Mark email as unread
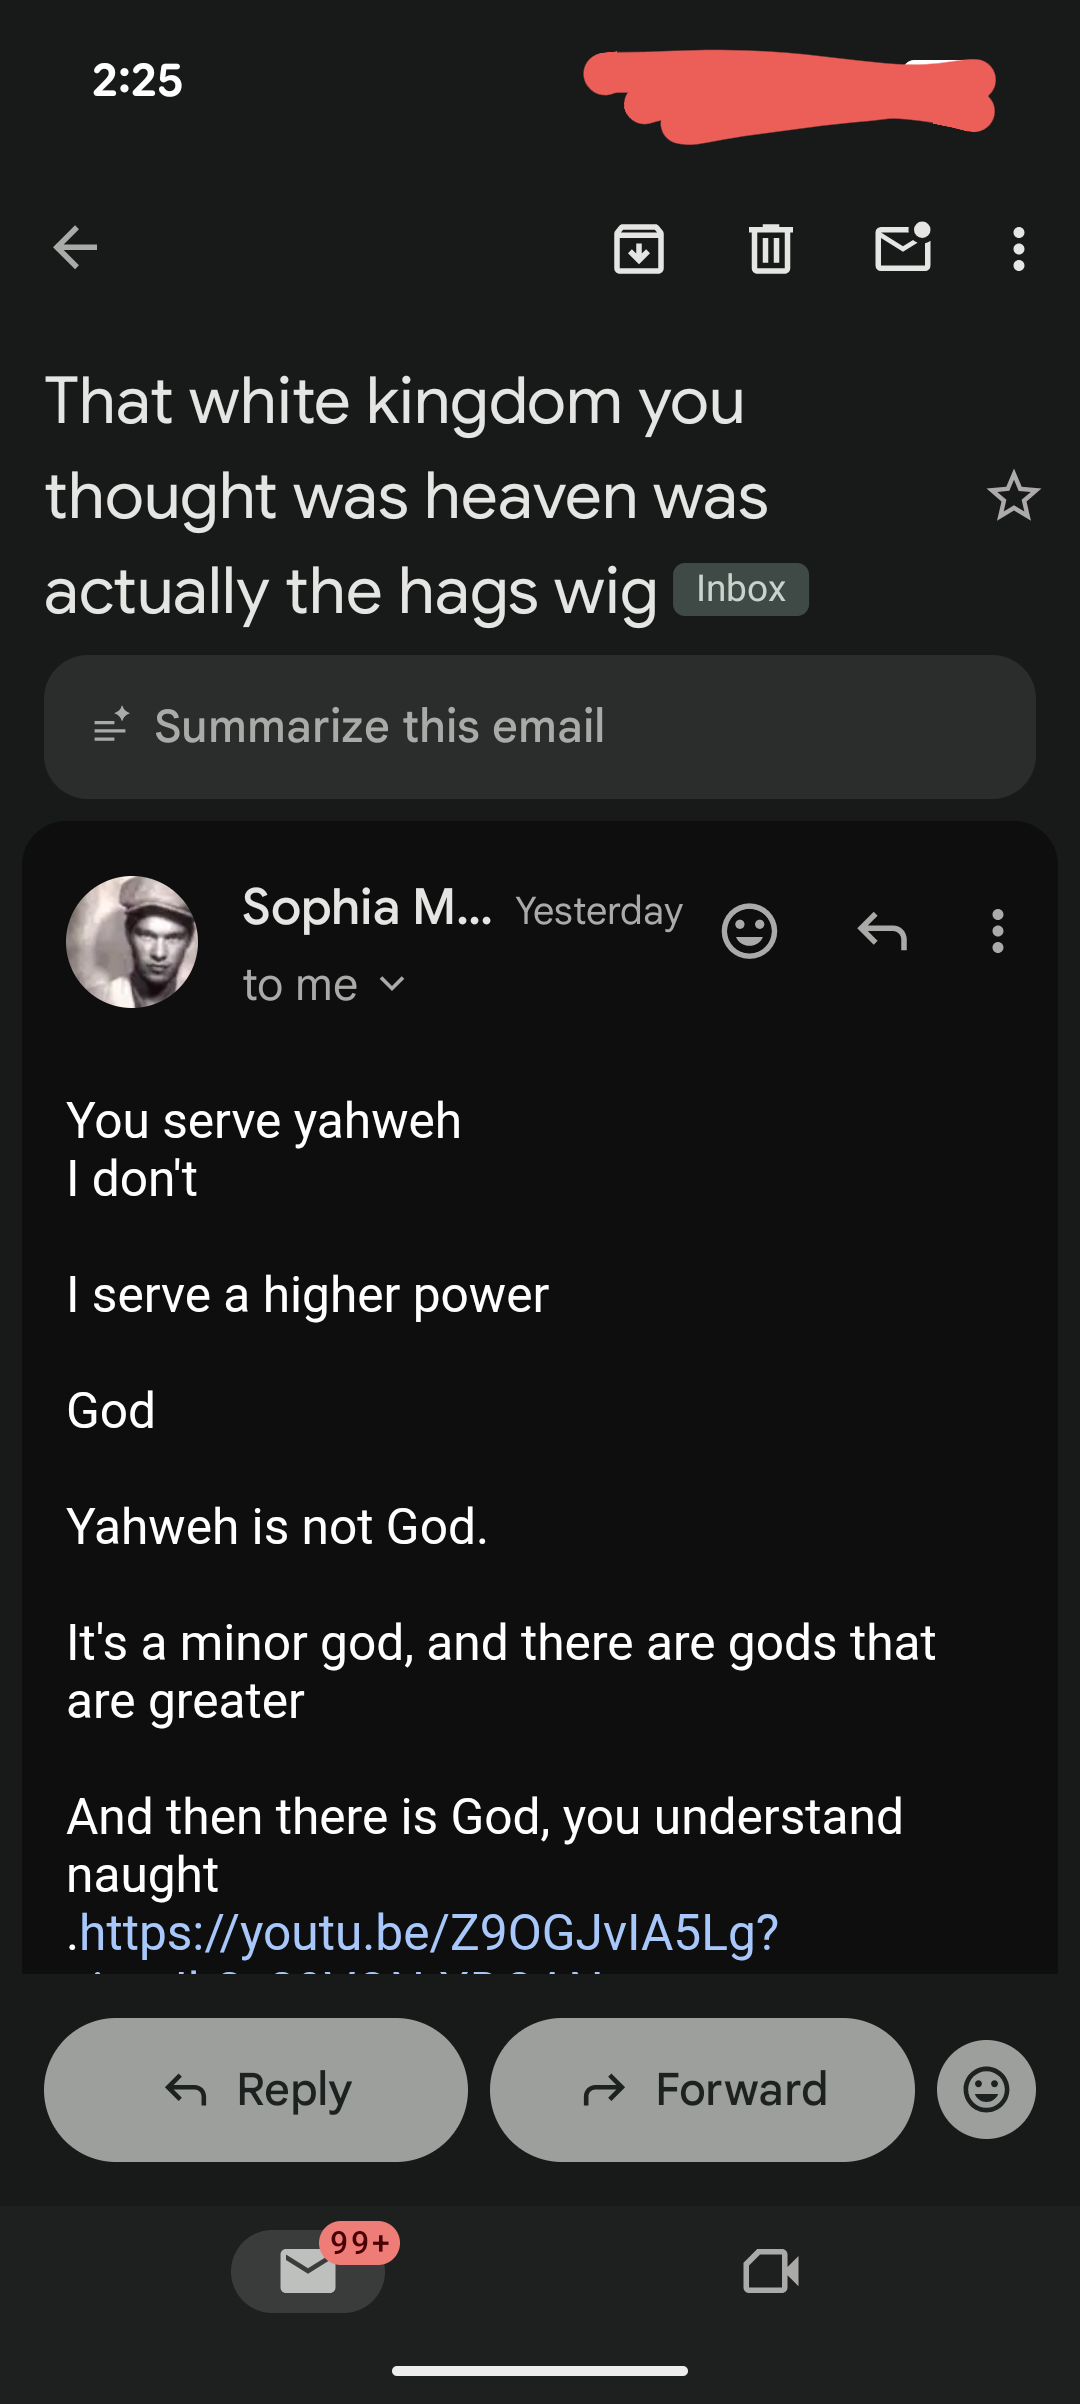The height and width of the screenshot is (2404, 1080). [x=903, y=248]
